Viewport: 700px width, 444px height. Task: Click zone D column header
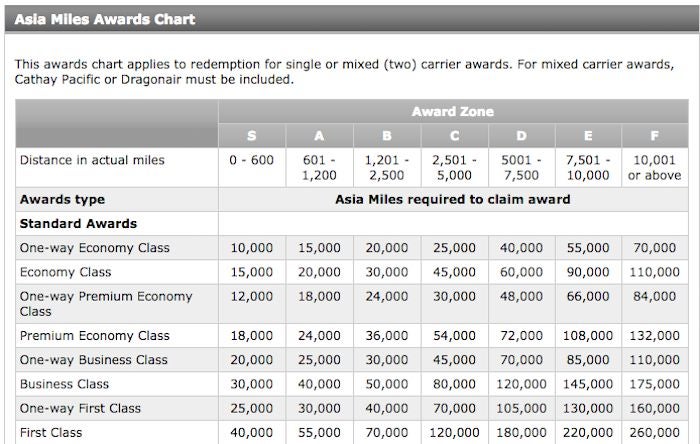[521, 136]
